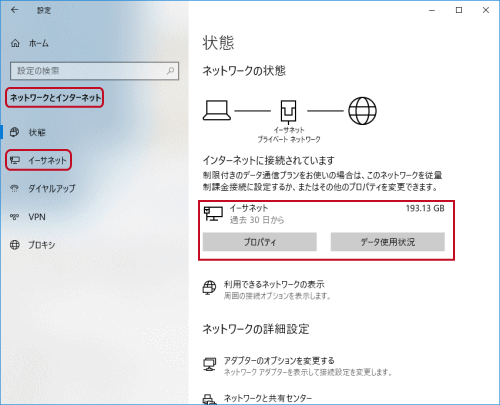500x405 pixels.
Task: Open the ホーム home page
Action: pos(39,43)
